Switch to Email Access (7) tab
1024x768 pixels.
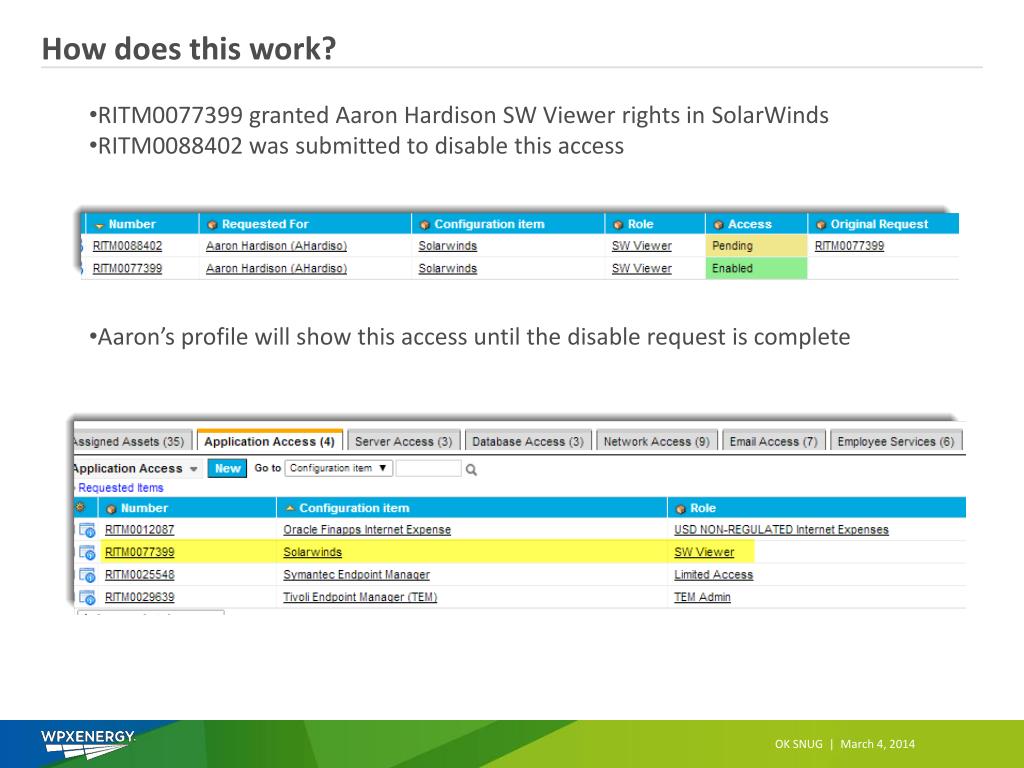tap(773, 441)
